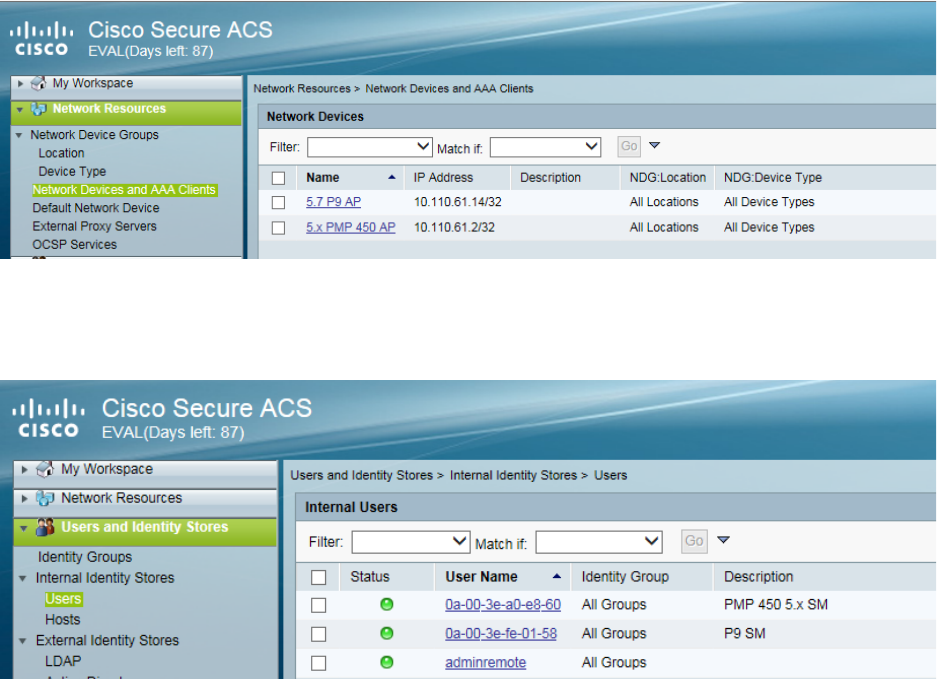
Task: Click green status icon for 0a-00-3e-a0-e8-60
Action: (x=387, y=604)
